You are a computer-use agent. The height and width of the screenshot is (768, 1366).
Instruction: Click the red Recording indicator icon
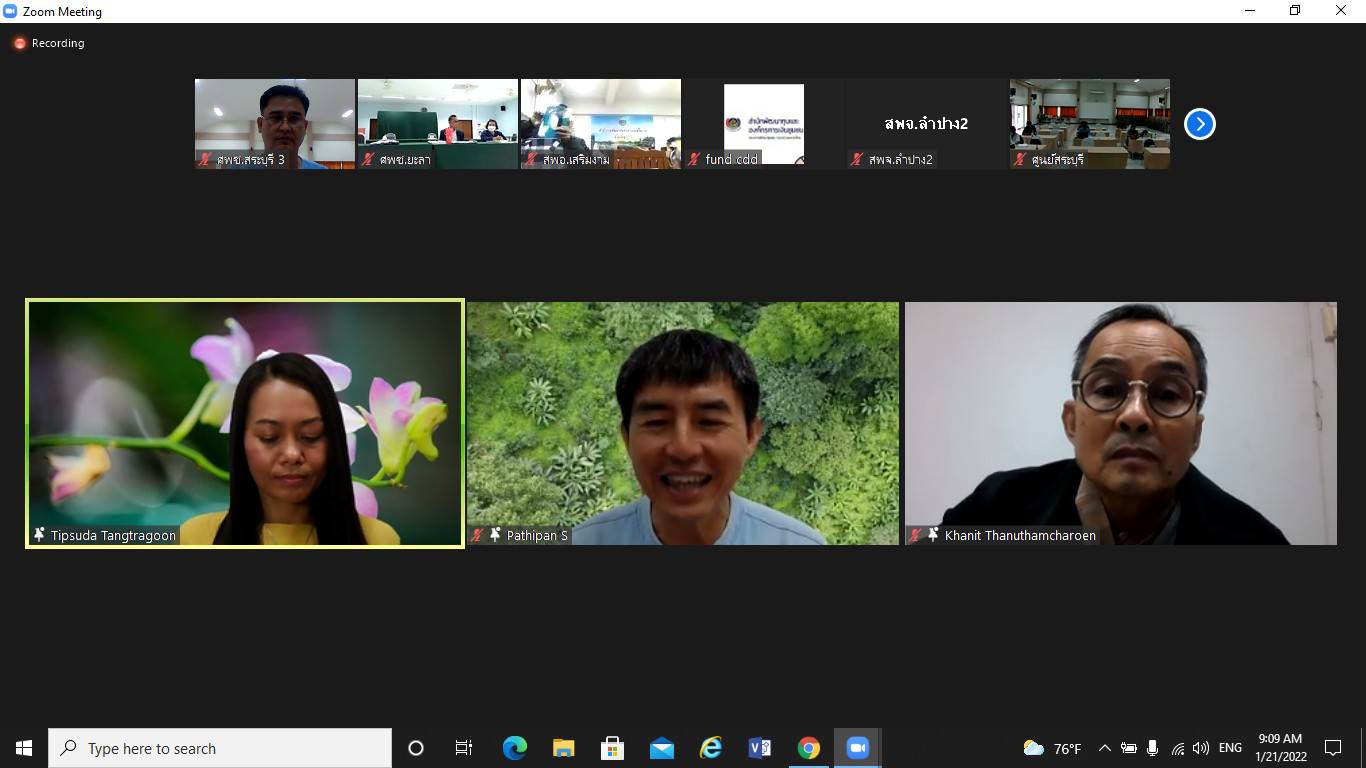coord(19,43)
